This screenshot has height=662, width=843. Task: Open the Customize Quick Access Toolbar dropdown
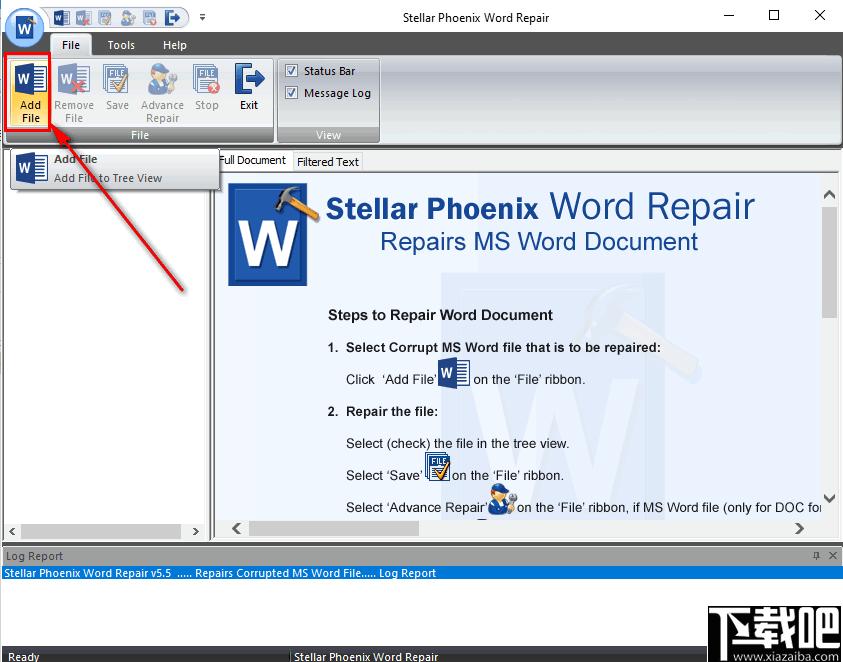202,17
